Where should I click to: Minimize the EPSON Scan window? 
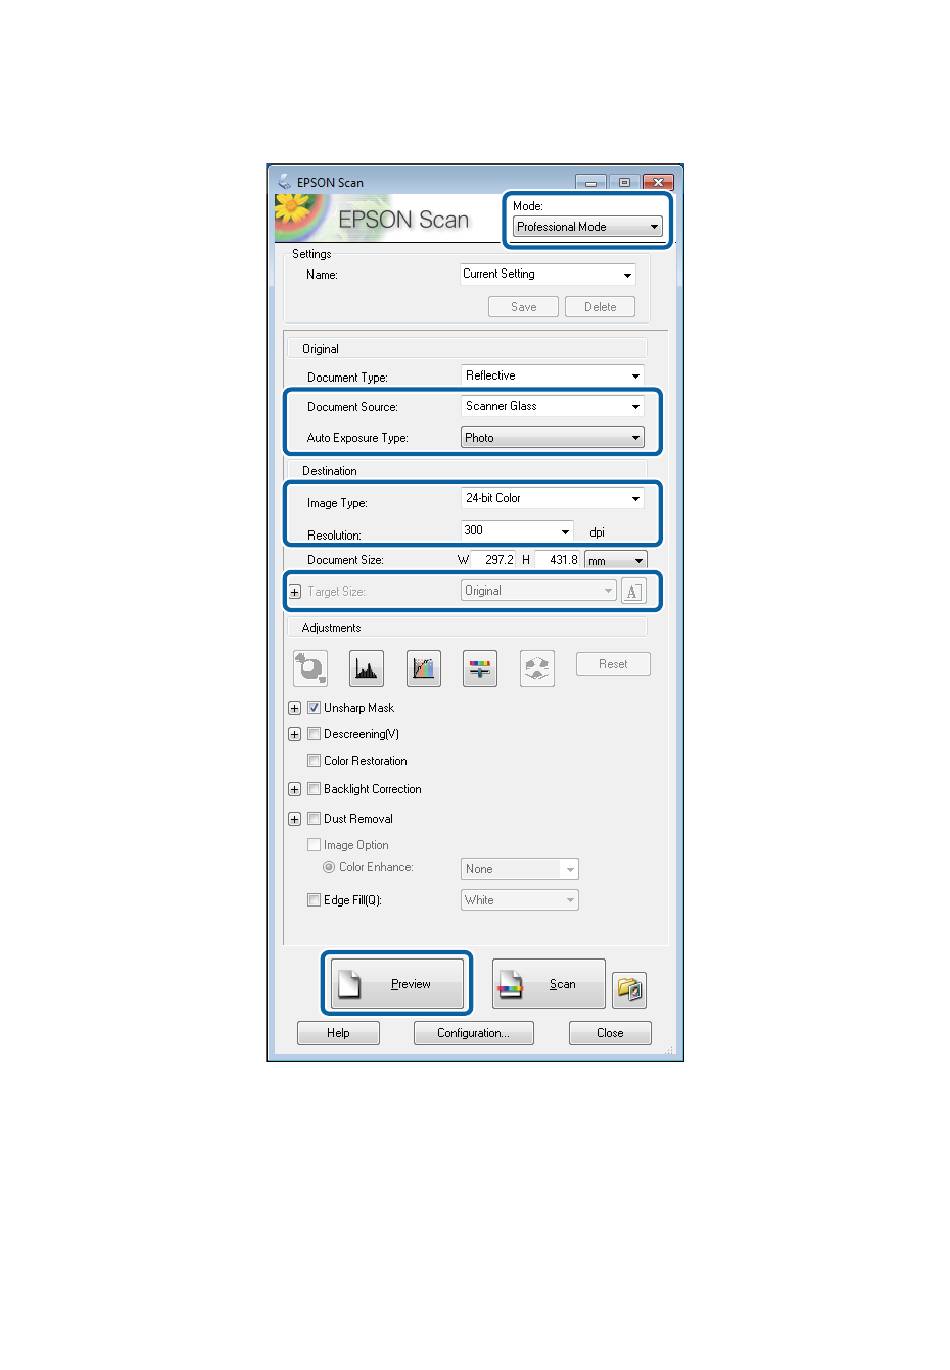coord(591,182)
